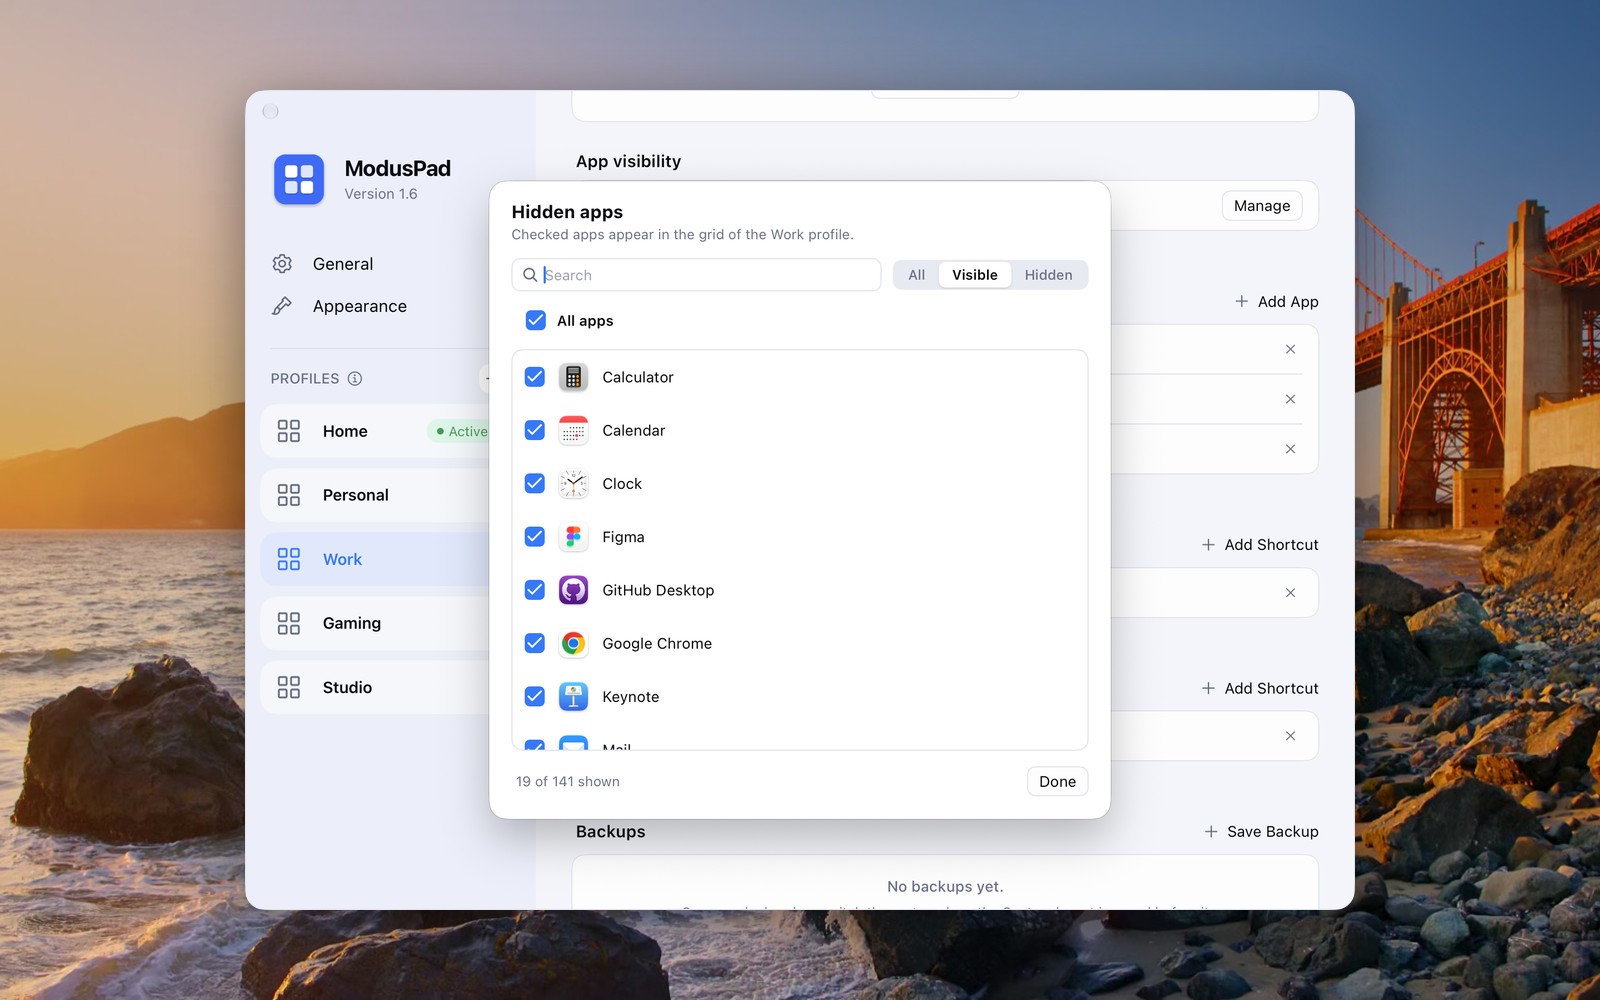
Task: Click the GitHub Desktop app icon
Action: click(573, 590)
